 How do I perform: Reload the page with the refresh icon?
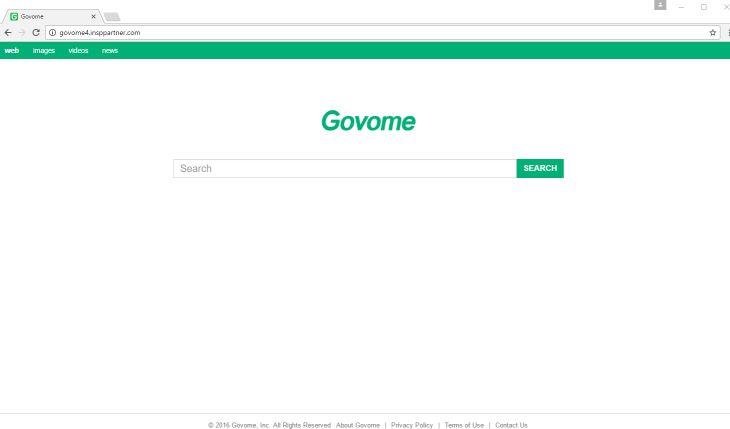click(x=36, y=33)
